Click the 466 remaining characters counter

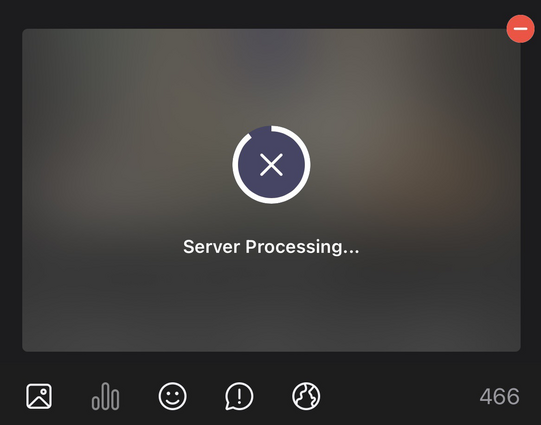click(499, 396)
